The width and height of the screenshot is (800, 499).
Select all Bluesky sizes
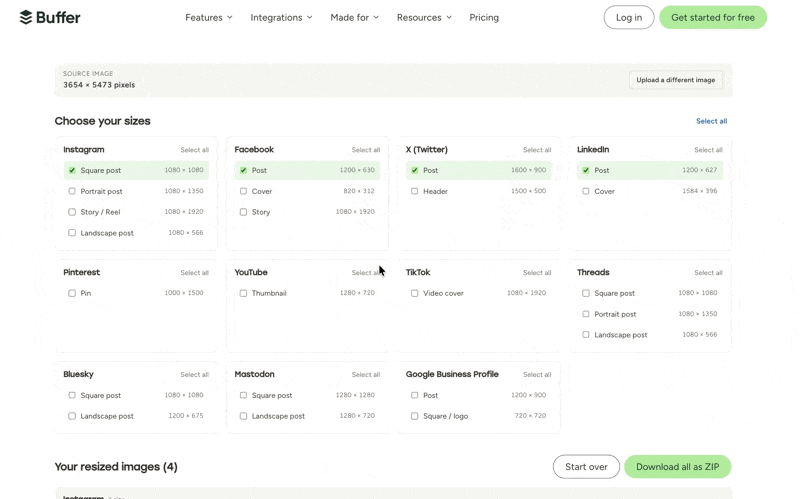[x=194, y=375]
